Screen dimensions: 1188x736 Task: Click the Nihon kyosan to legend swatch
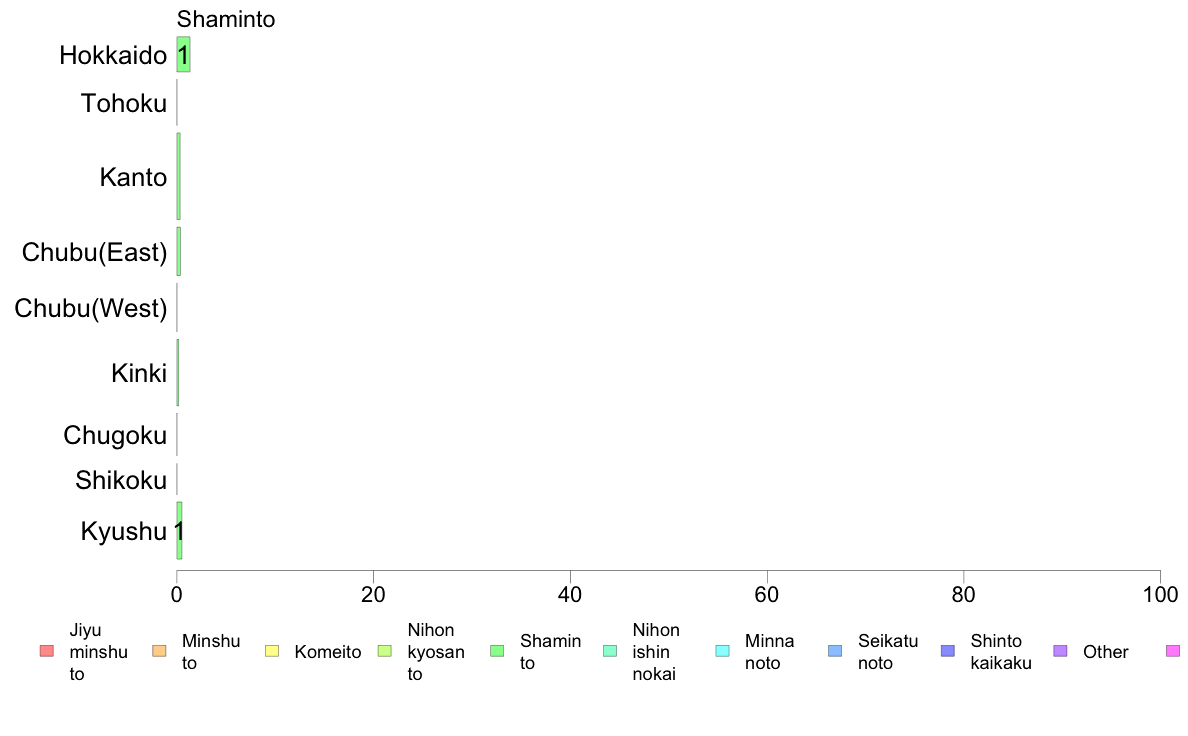click(385, 651)
